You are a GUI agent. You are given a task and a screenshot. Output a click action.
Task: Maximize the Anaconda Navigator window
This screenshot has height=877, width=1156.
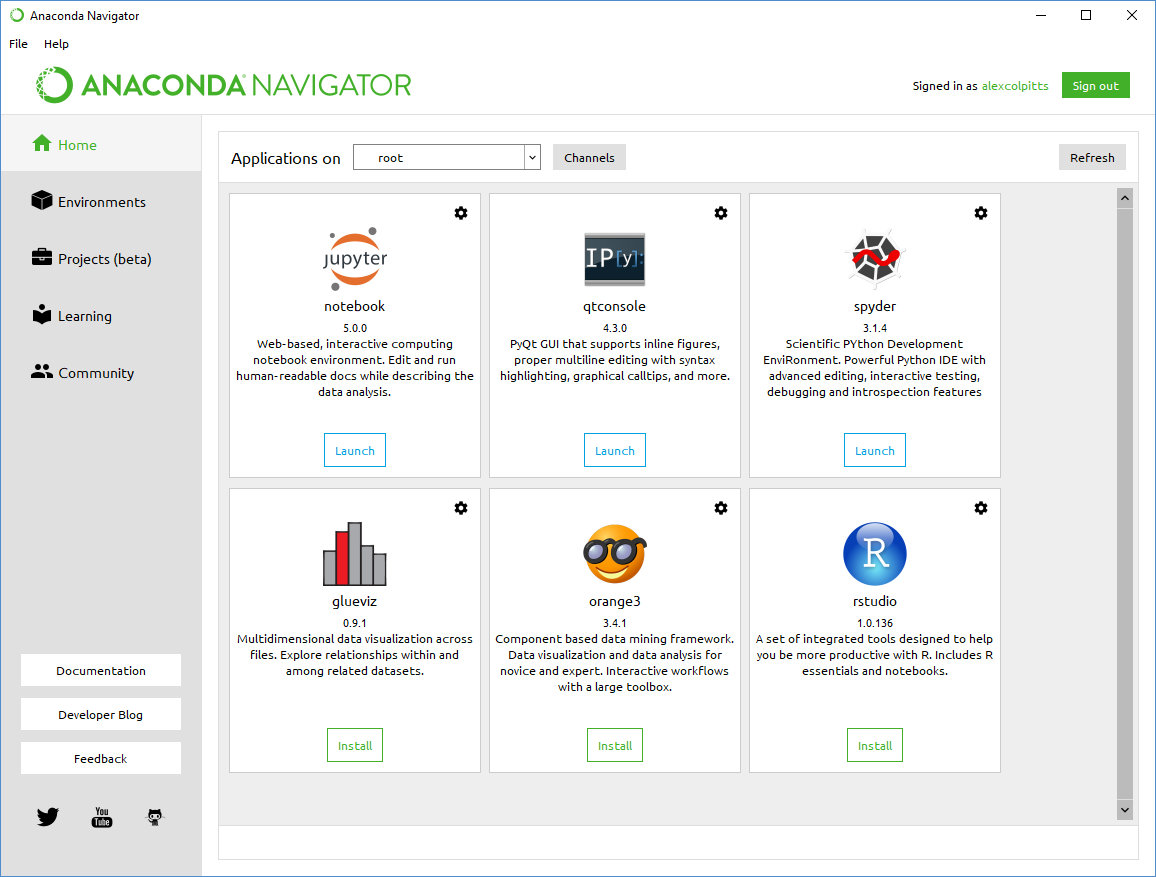(x=1085, y=15)
